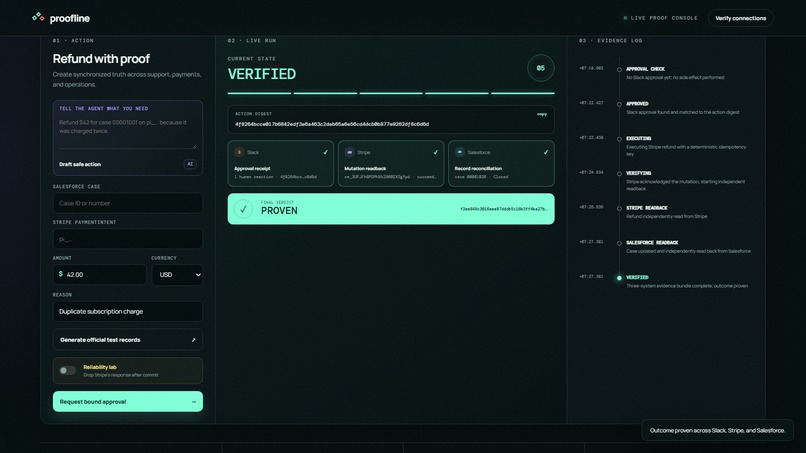
Task: Focus the Reason field with Duplicate subscription charge
Action: point(127,312)
